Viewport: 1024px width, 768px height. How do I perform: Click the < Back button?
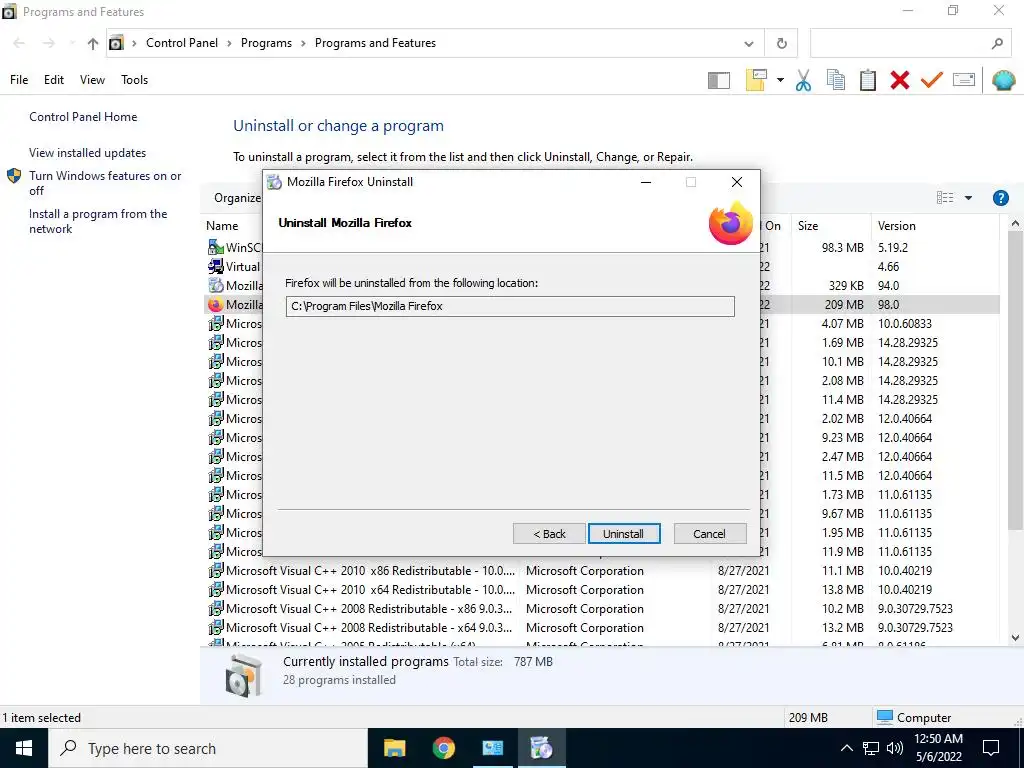(x=549, y=534)
